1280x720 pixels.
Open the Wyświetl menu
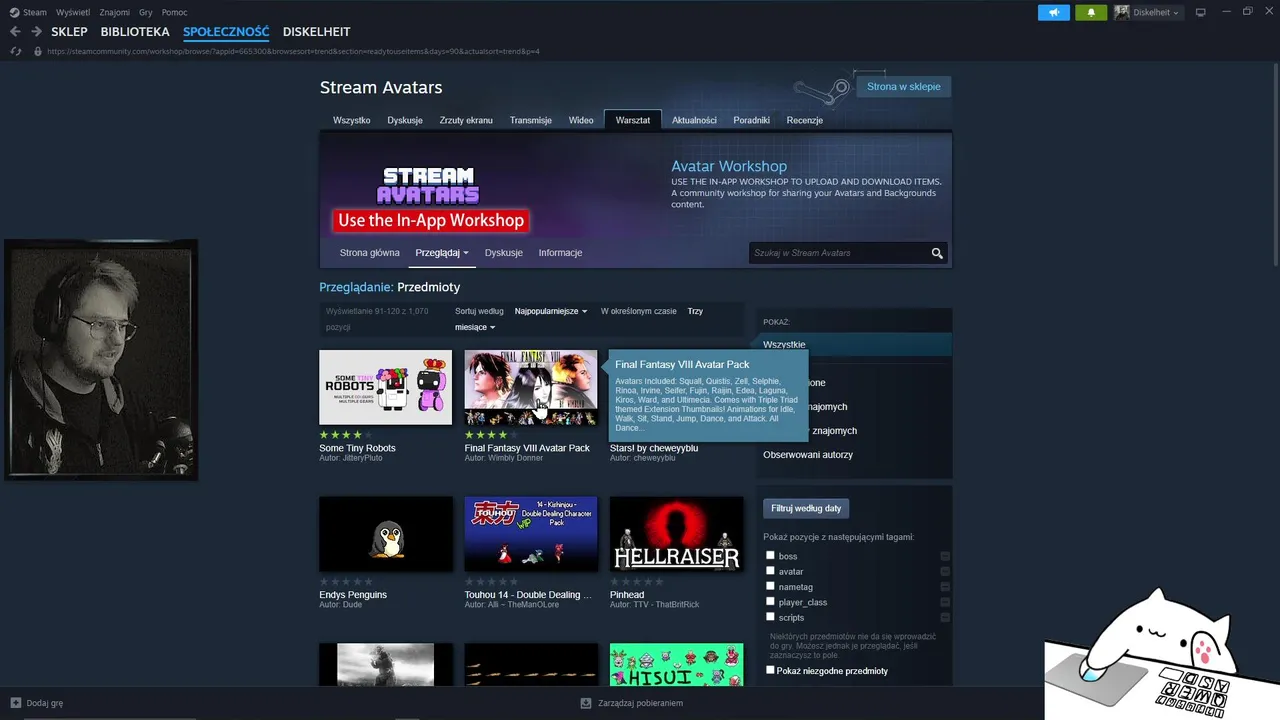click(72, 12)
